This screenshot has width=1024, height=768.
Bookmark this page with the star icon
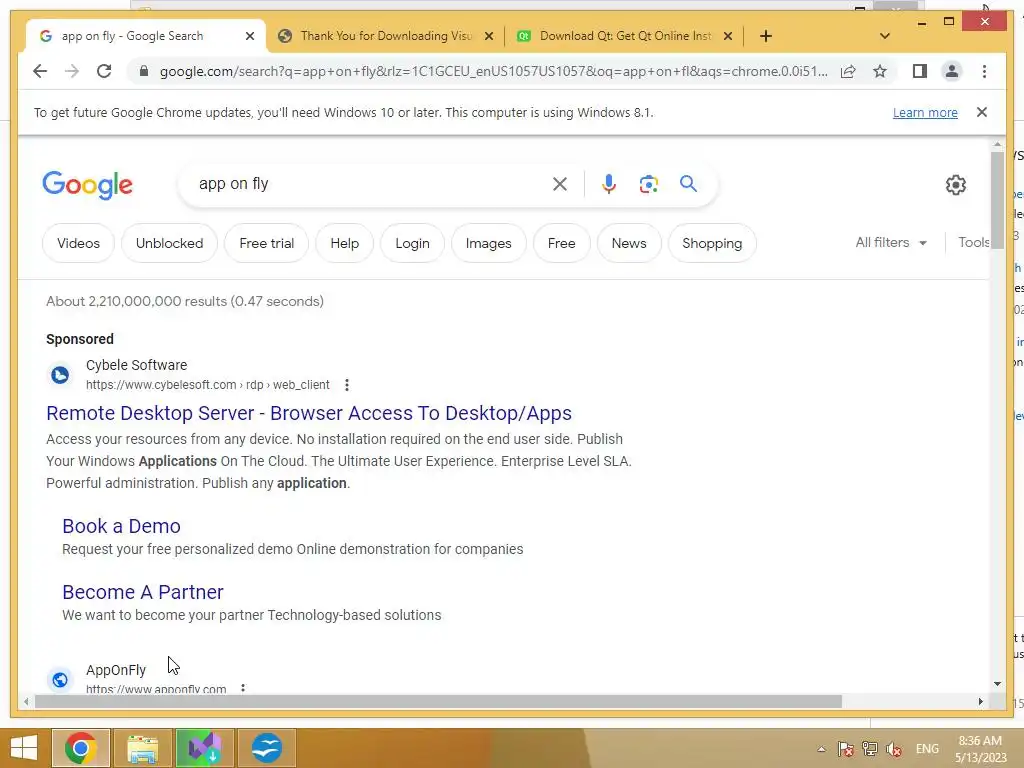[880, 71]
